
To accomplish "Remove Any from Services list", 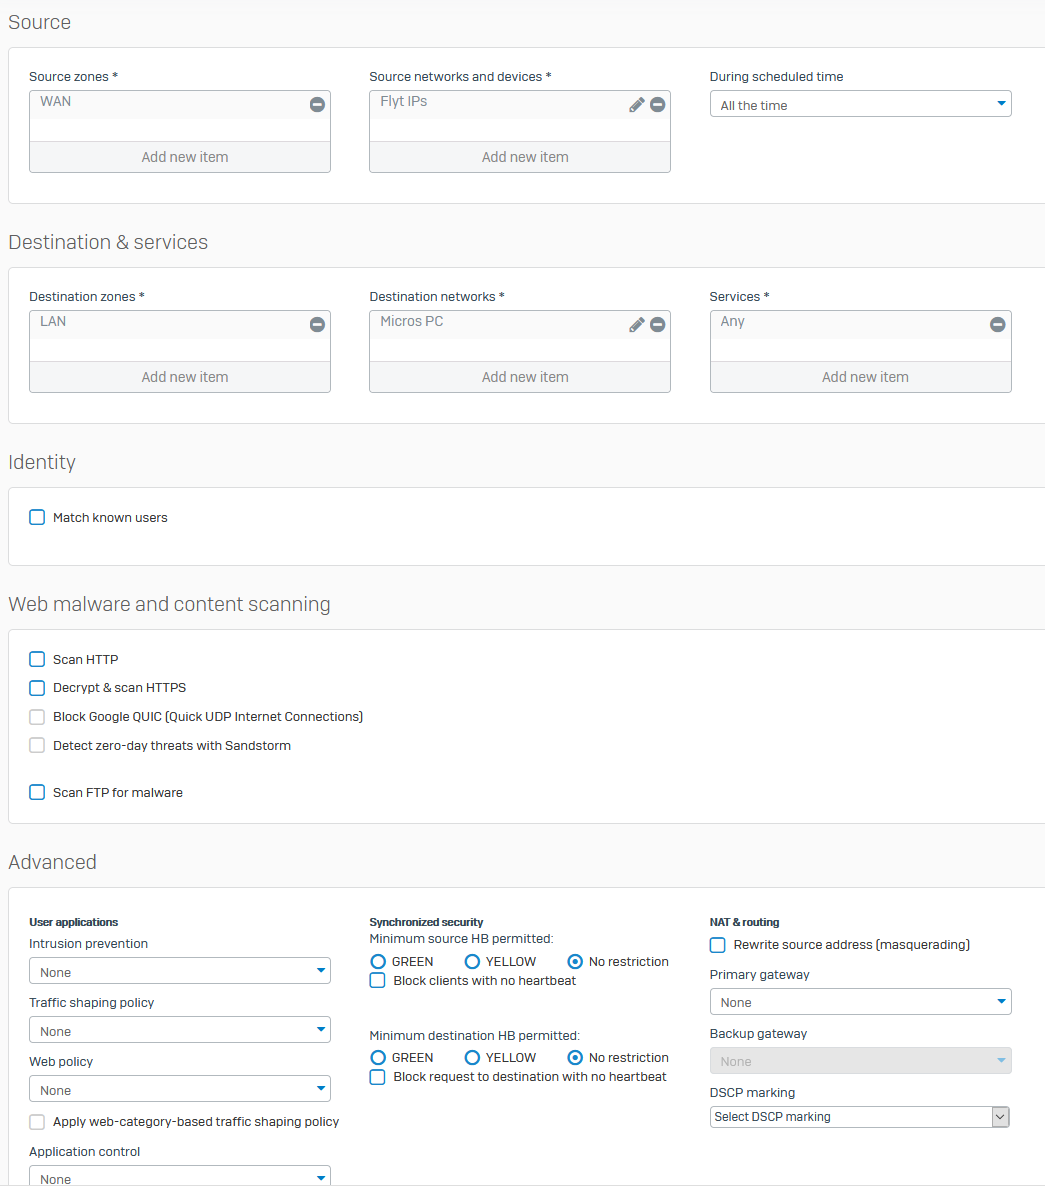I will (x=997, y=324).
